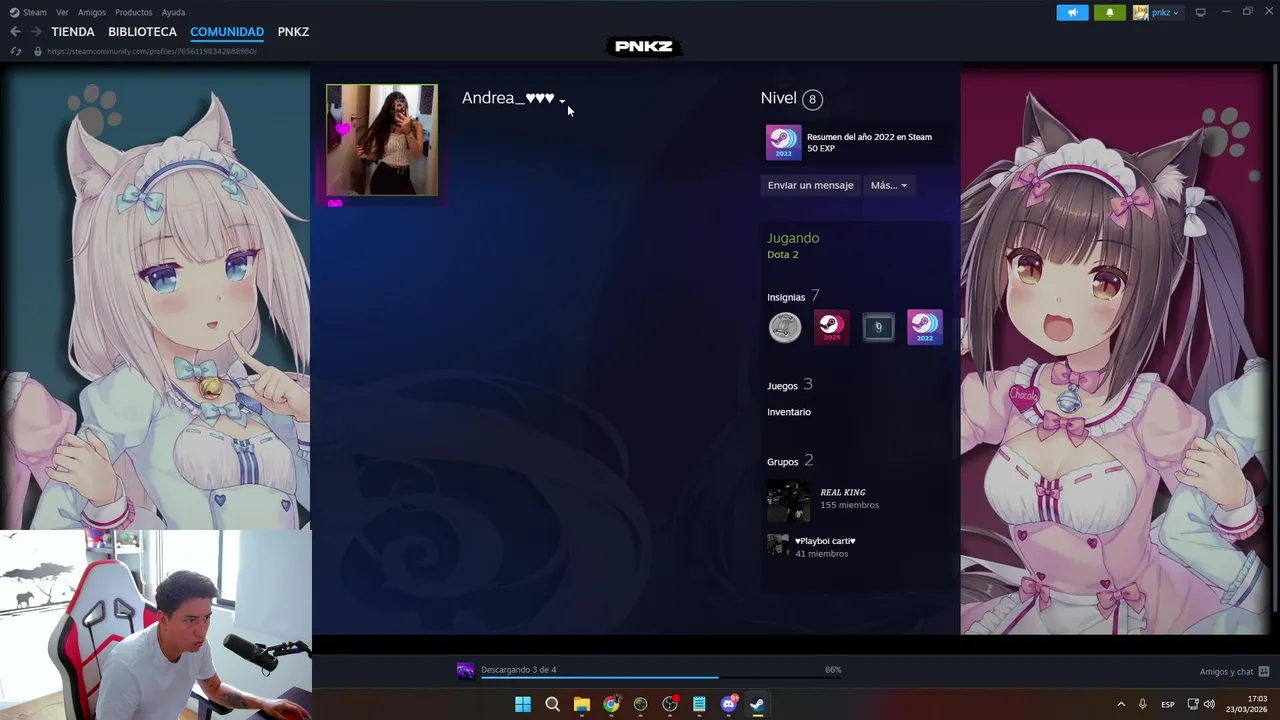Viewport: 1280px width, 720px height.
Task: Open the Ver menu
Action: tap(62, 12)
